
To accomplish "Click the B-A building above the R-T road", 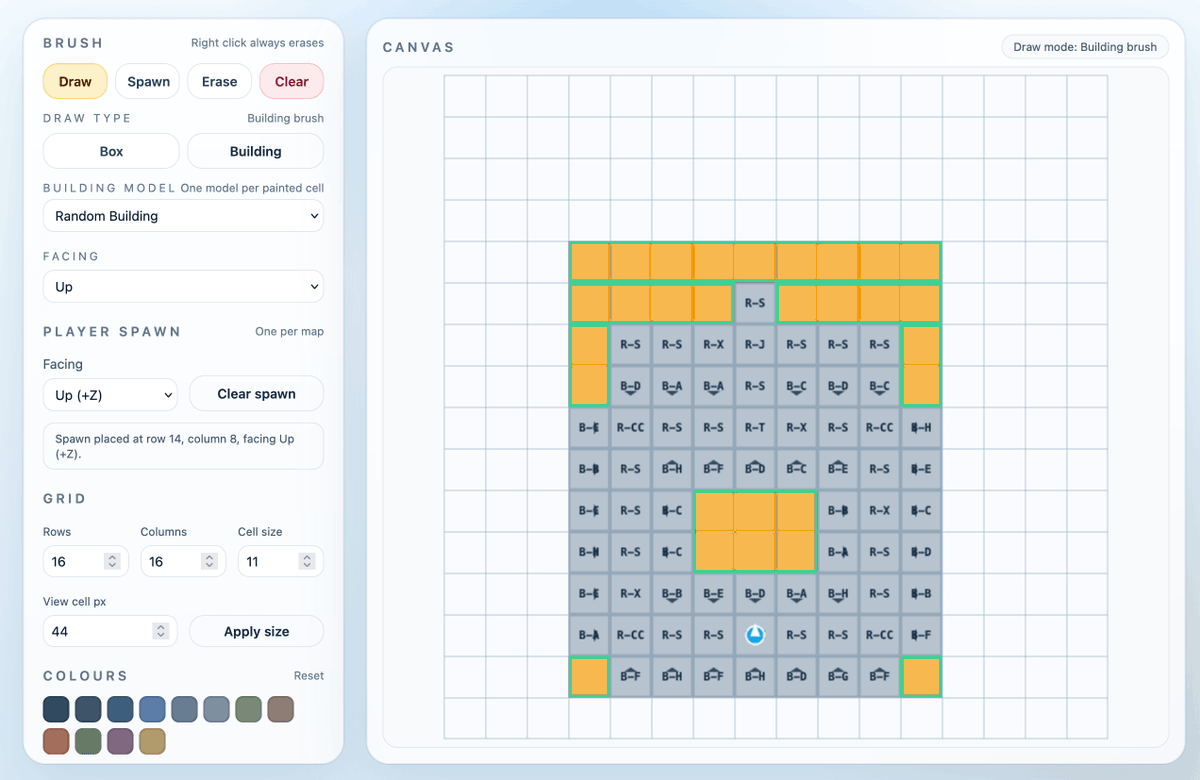I will tap(714, 387).
